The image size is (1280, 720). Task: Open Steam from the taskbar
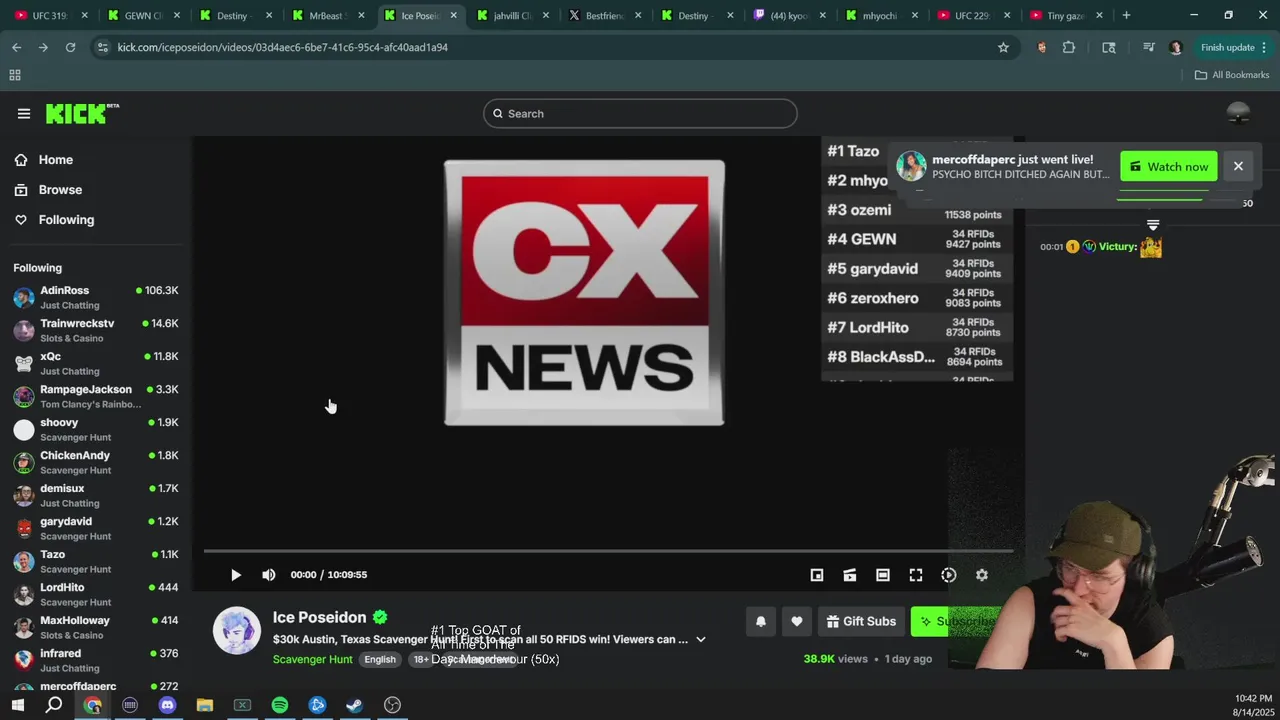pyautogui.click(x=355, y=705)
